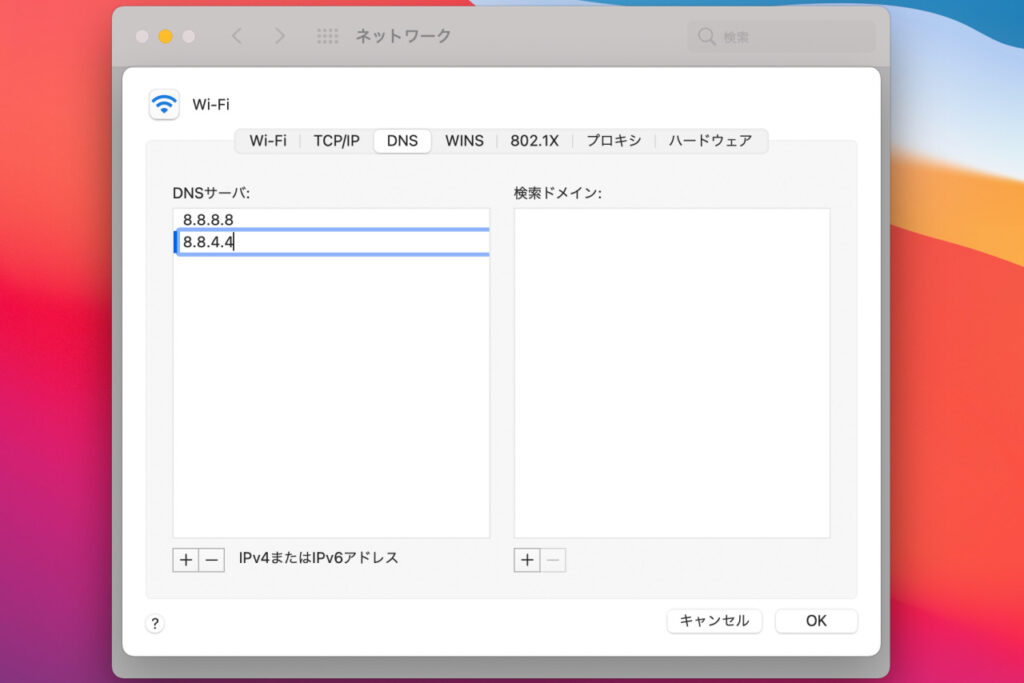Switch to the ハードウェア tab
This screenshot has height=683, width=1024.
[711, 141]
